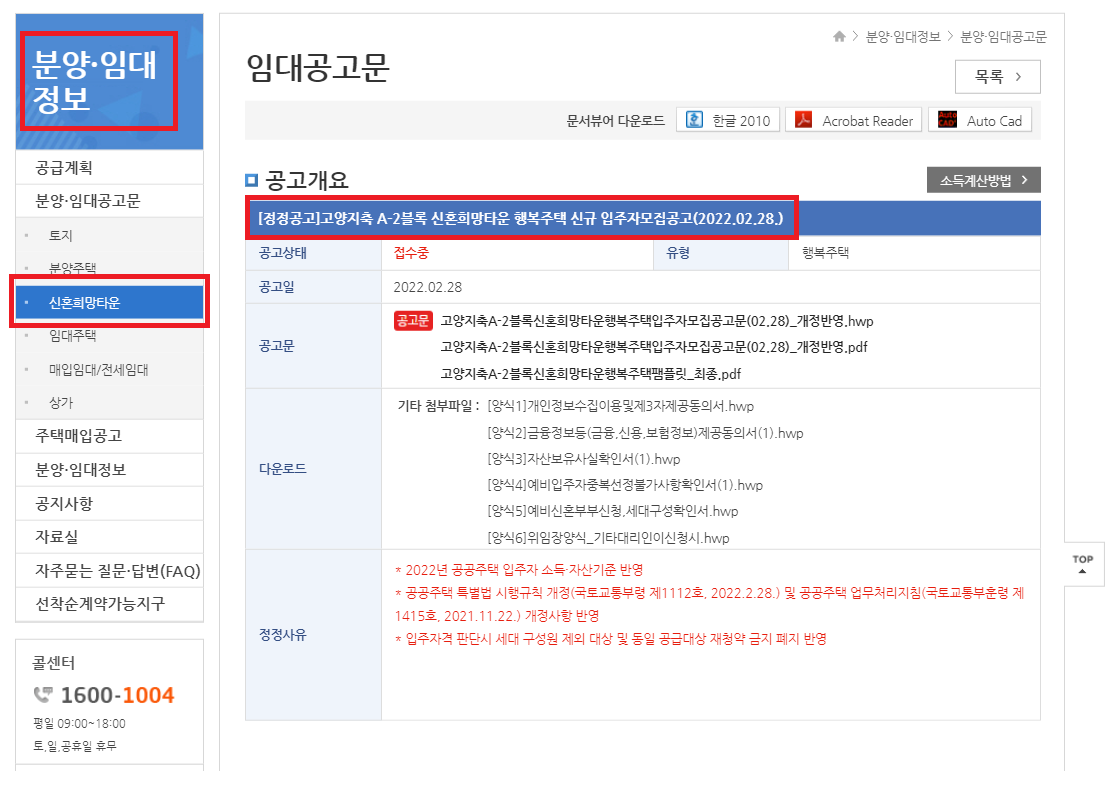Download [양식1]개인정보수집이용및제3자제공동의서.hwp
1115x797 pixels.
click(x=620, y=406)
